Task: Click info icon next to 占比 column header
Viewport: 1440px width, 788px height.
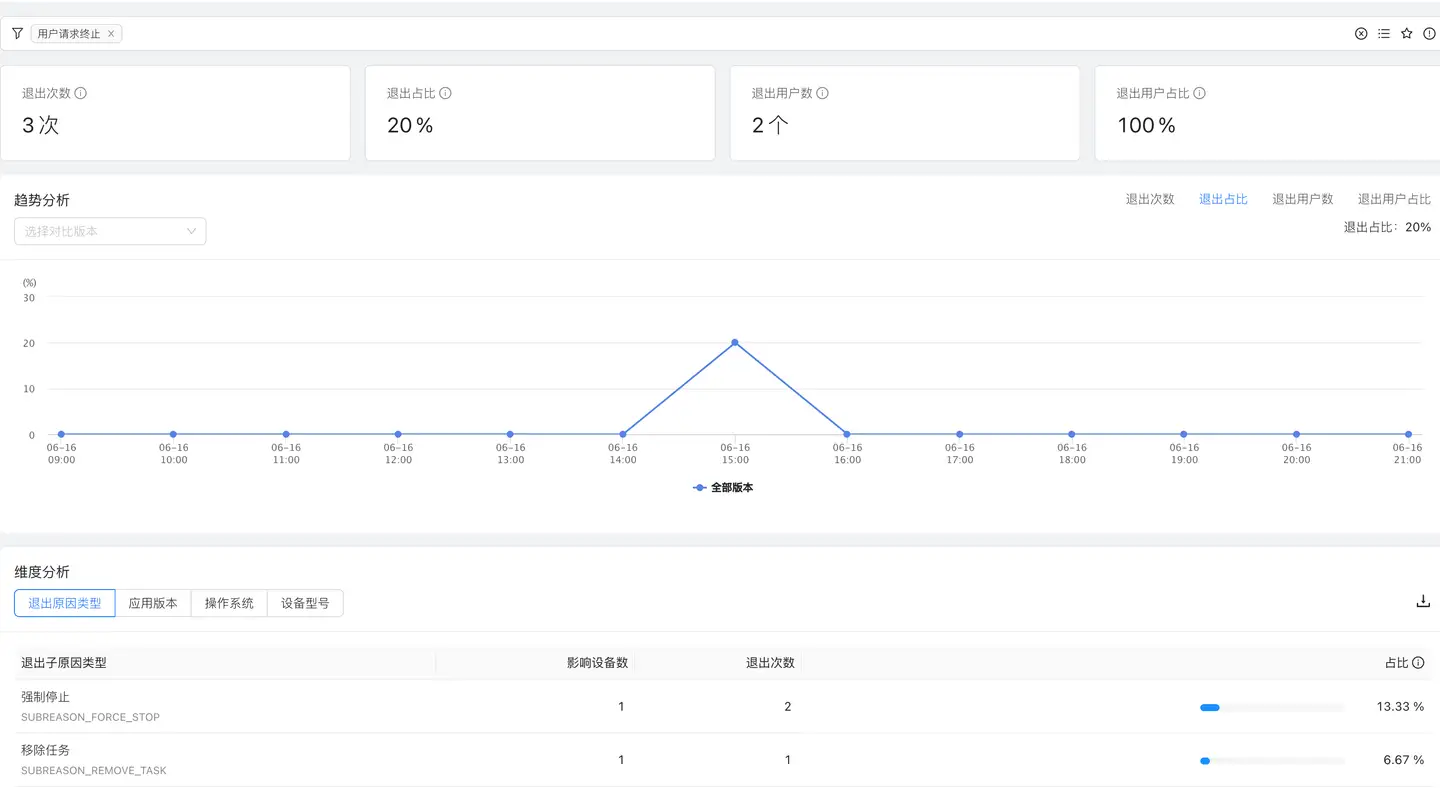Action: pyautogui.click(x=1418, y=663)
